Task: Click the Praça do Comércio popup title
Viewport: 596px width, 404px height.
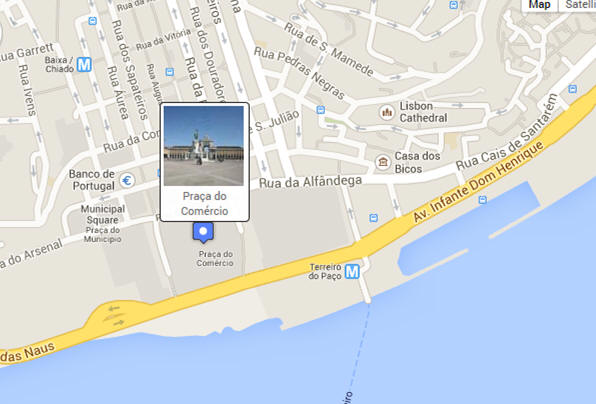Action: (x=204, y=203)
